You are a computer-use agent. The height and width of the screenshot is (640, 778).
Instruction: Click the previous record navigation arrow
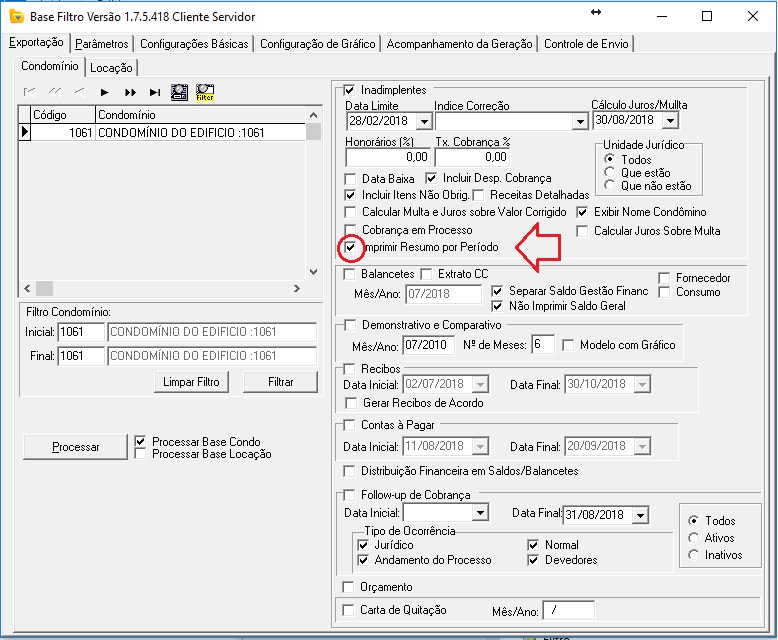pyautogui.click(x=79, y=92)
